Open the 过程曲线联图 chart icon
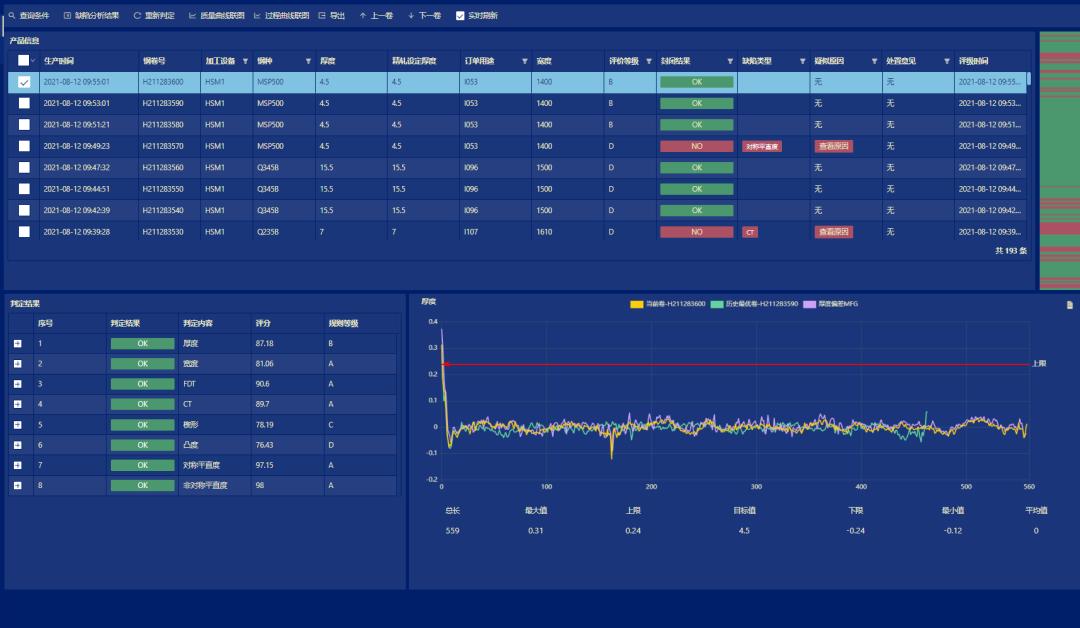The width and height of the screenshot is (1080, 628). coord(257,16)
